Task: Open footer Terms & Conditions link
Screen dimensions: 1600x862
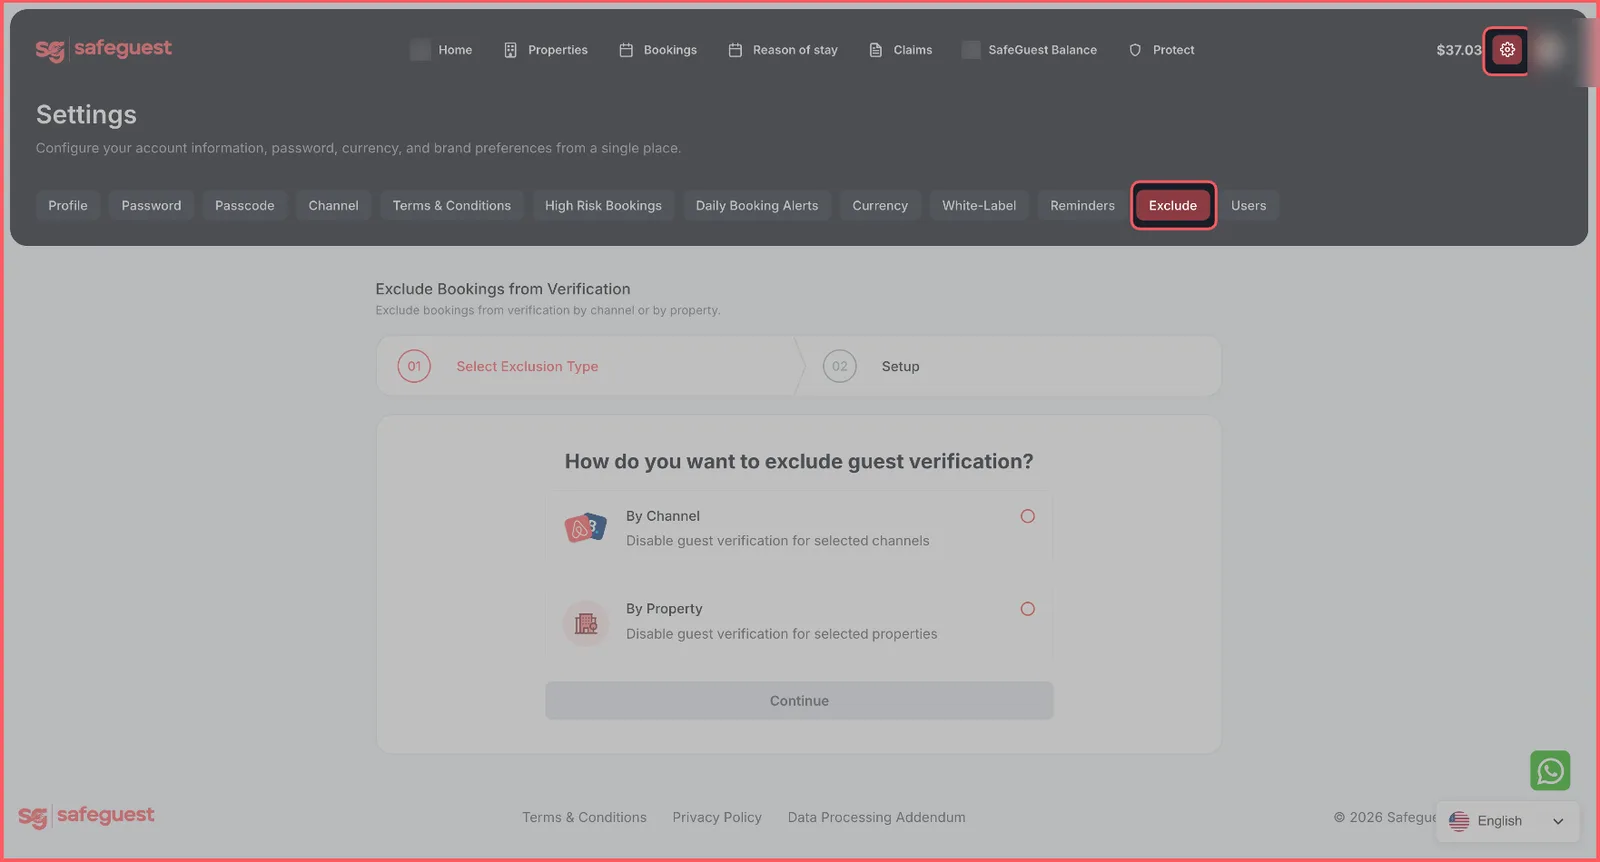Action: (x=584, y=817)
